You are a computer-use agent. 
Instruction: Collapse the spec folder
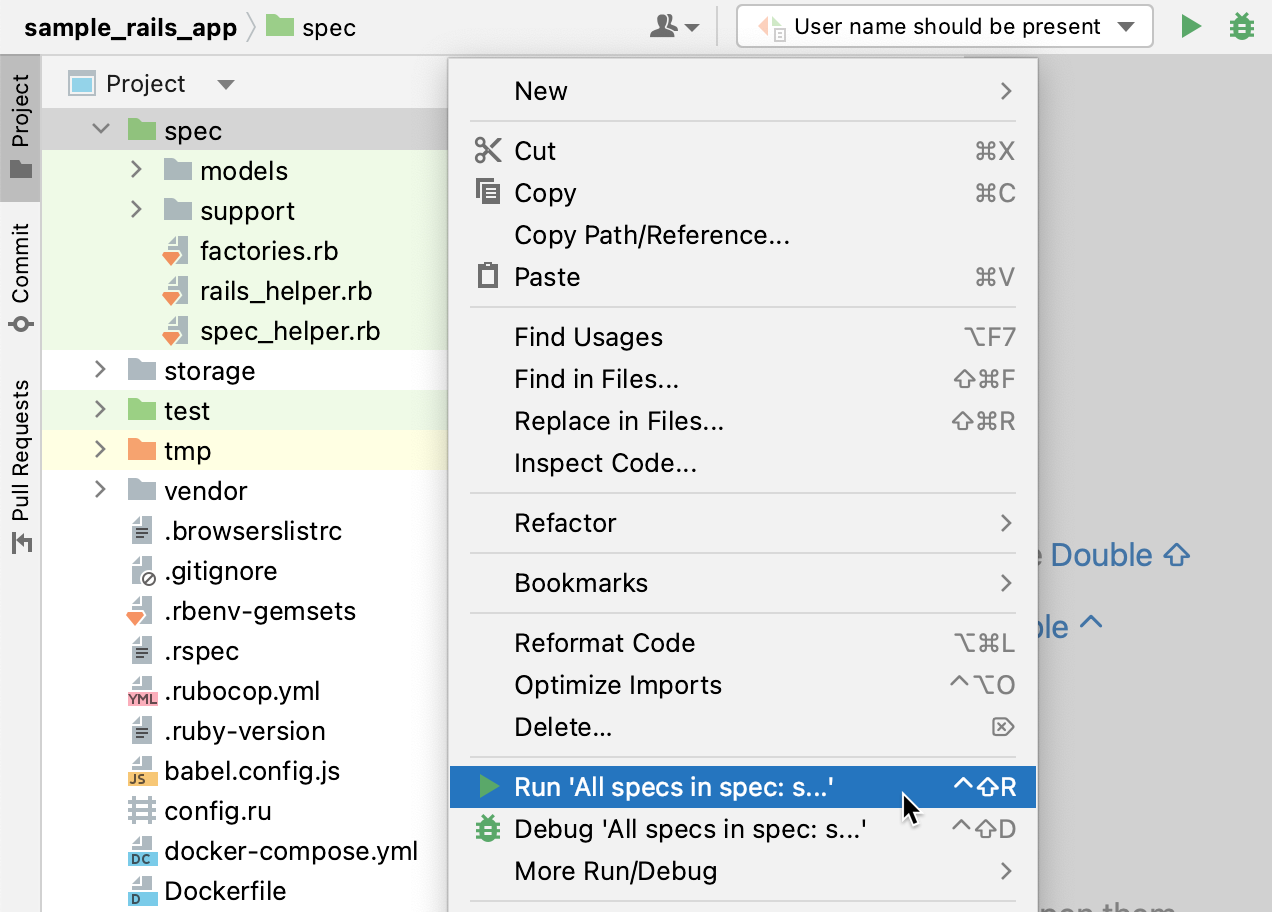point(100,130)
